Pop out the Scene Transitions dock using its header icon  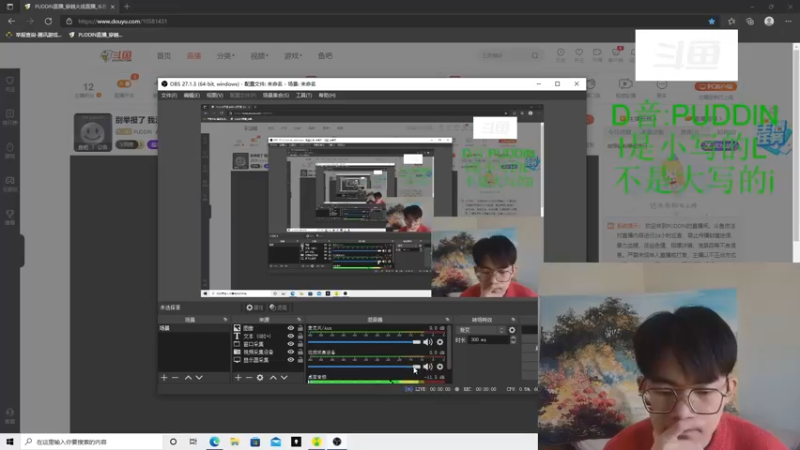(513, 319)
